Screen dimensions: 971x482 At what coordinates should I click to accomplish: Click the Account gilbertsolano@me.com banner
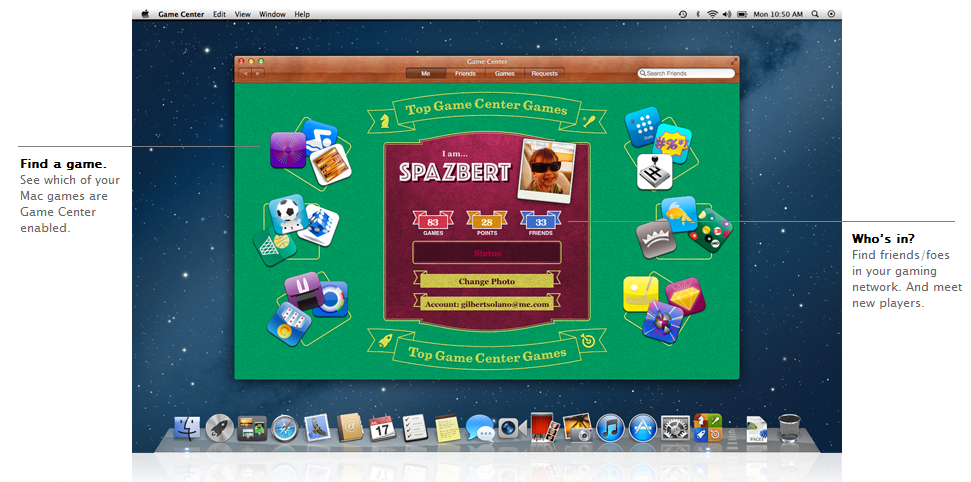[487, 304]
